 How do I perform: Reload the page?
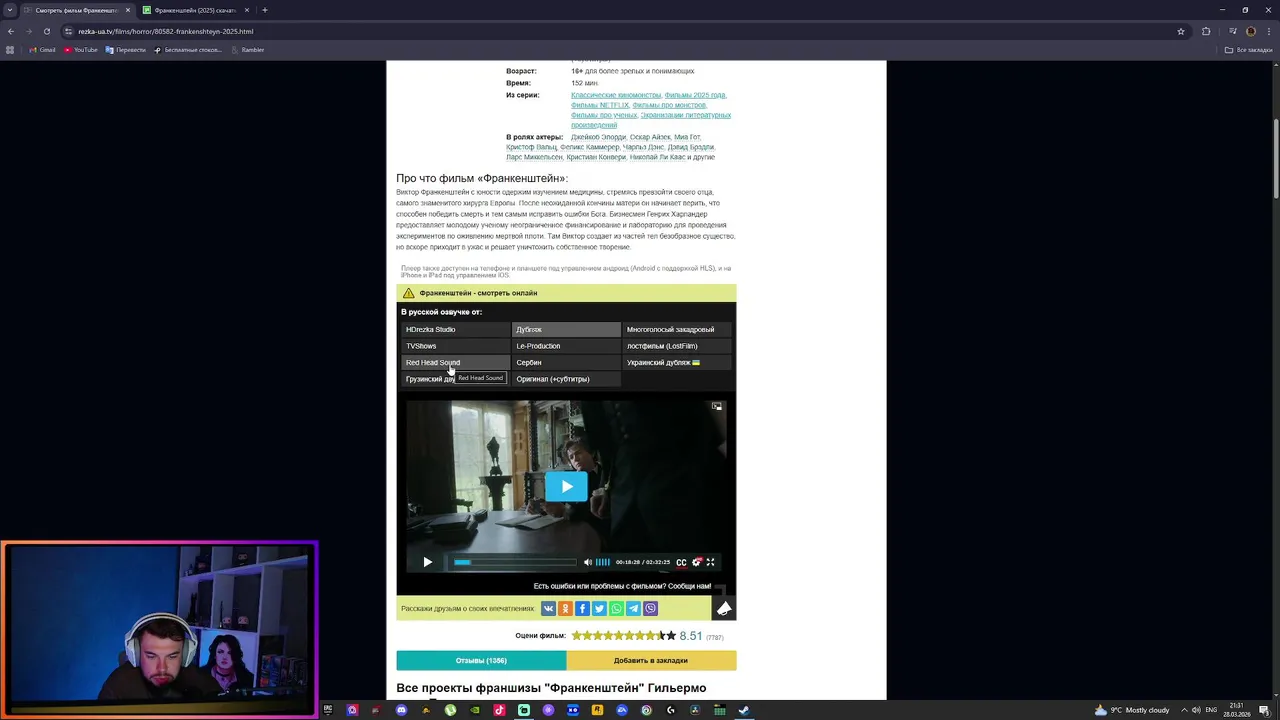tap(46, 31)
